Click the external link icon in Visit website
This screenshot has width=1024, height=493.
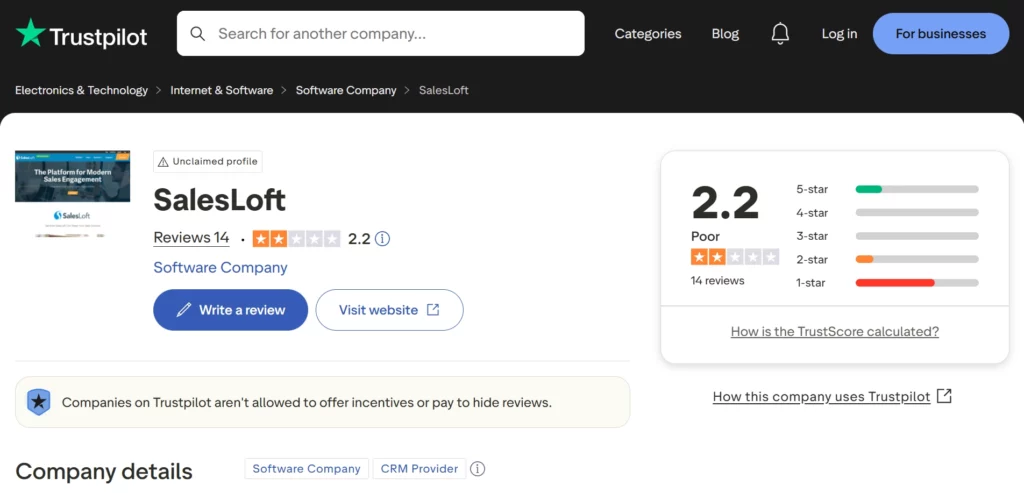[x=433, y=310]
